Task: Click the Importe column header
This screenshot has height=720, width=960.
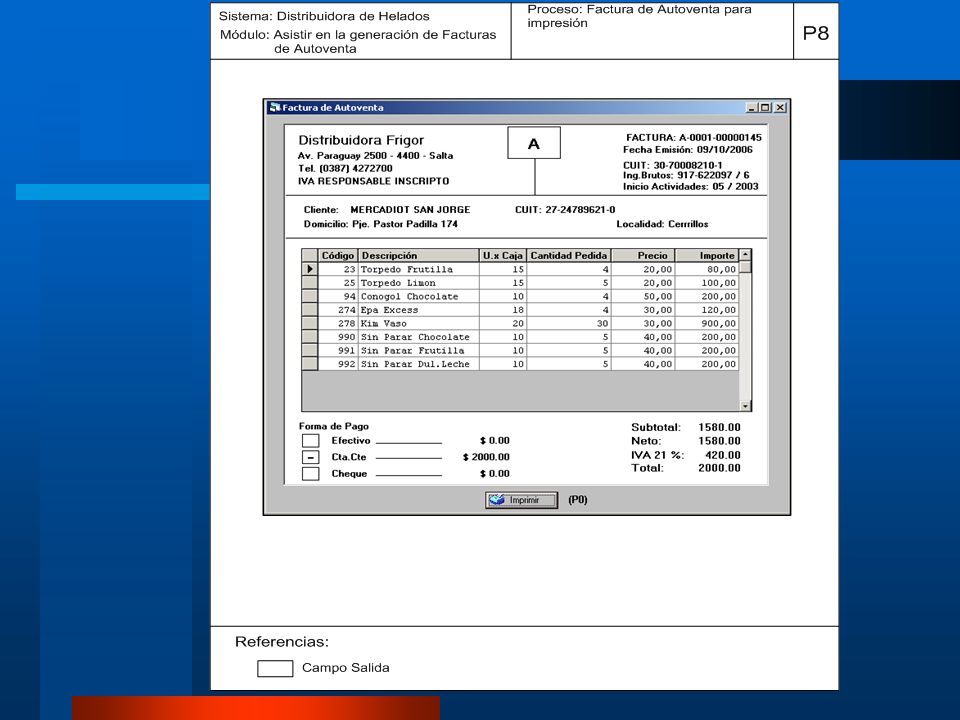Action: pyautogui.click(x=707, y=255)
